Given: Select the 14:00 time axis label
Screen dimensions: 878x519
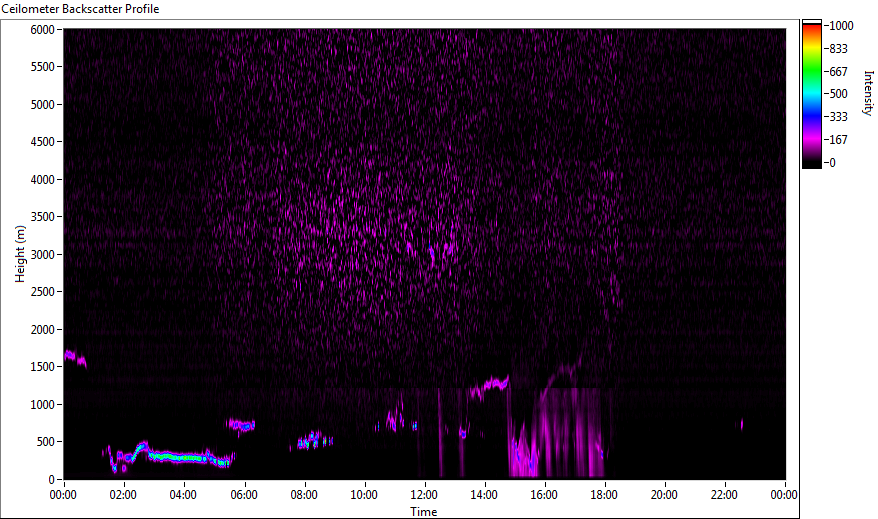Looking at the screenshot, I should point(484,495).
